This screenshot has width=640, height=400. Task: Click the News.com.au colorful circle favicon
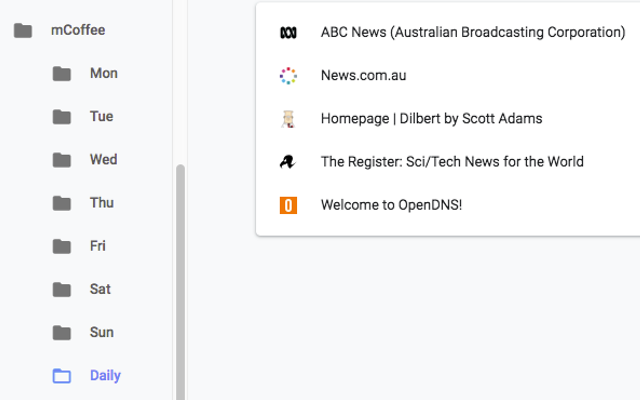point(288,75)
